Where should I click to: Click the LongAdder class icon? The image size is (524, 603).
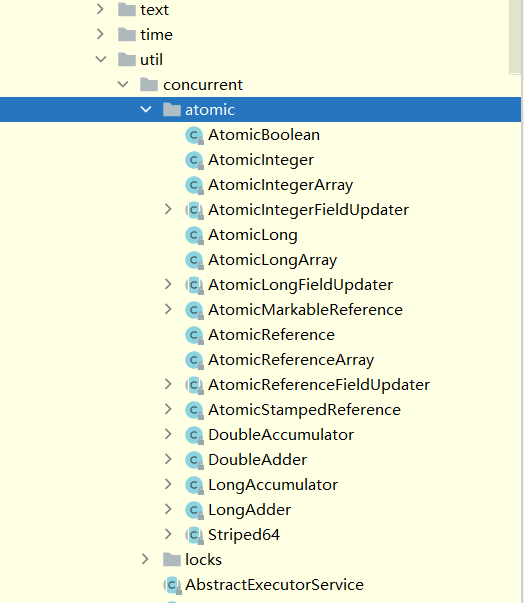[x=194, y=510]
